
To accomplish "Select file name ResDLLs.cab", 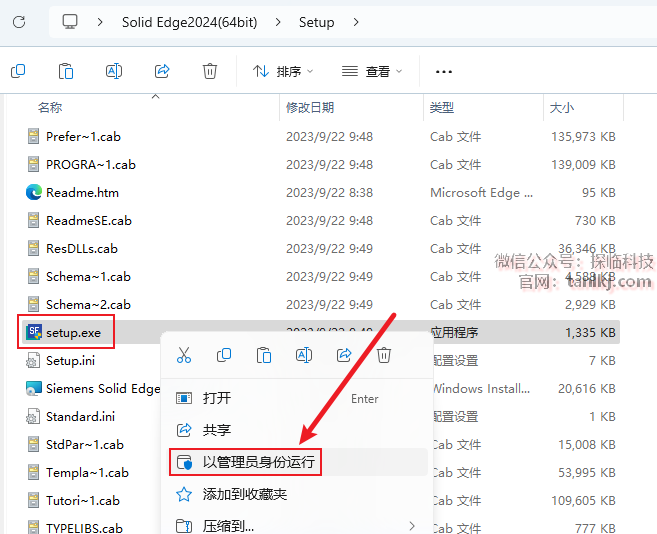I will click(x=82, y=249).
